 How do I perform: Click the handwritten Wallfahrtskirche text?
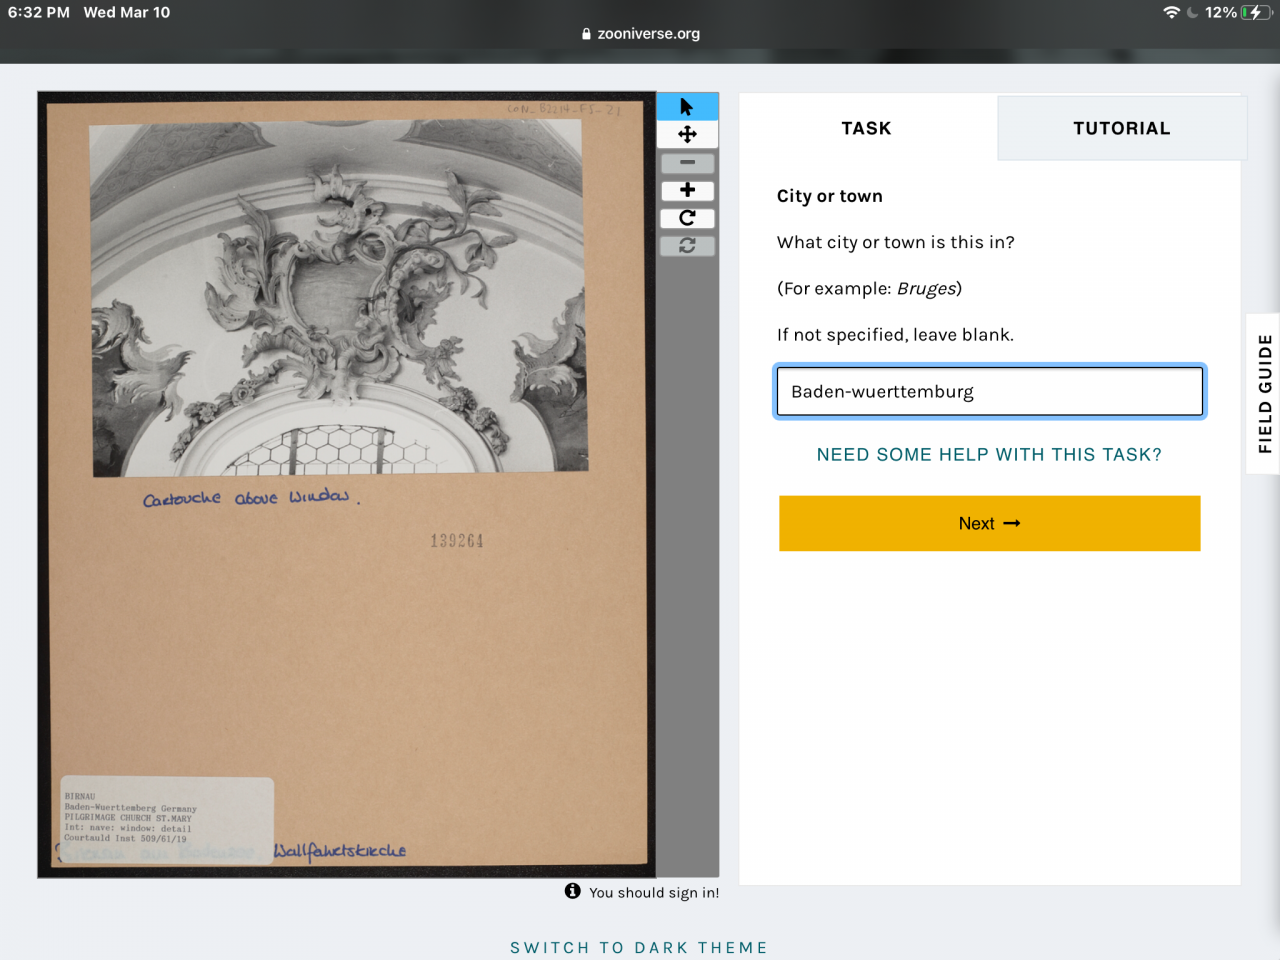point(340,851)
